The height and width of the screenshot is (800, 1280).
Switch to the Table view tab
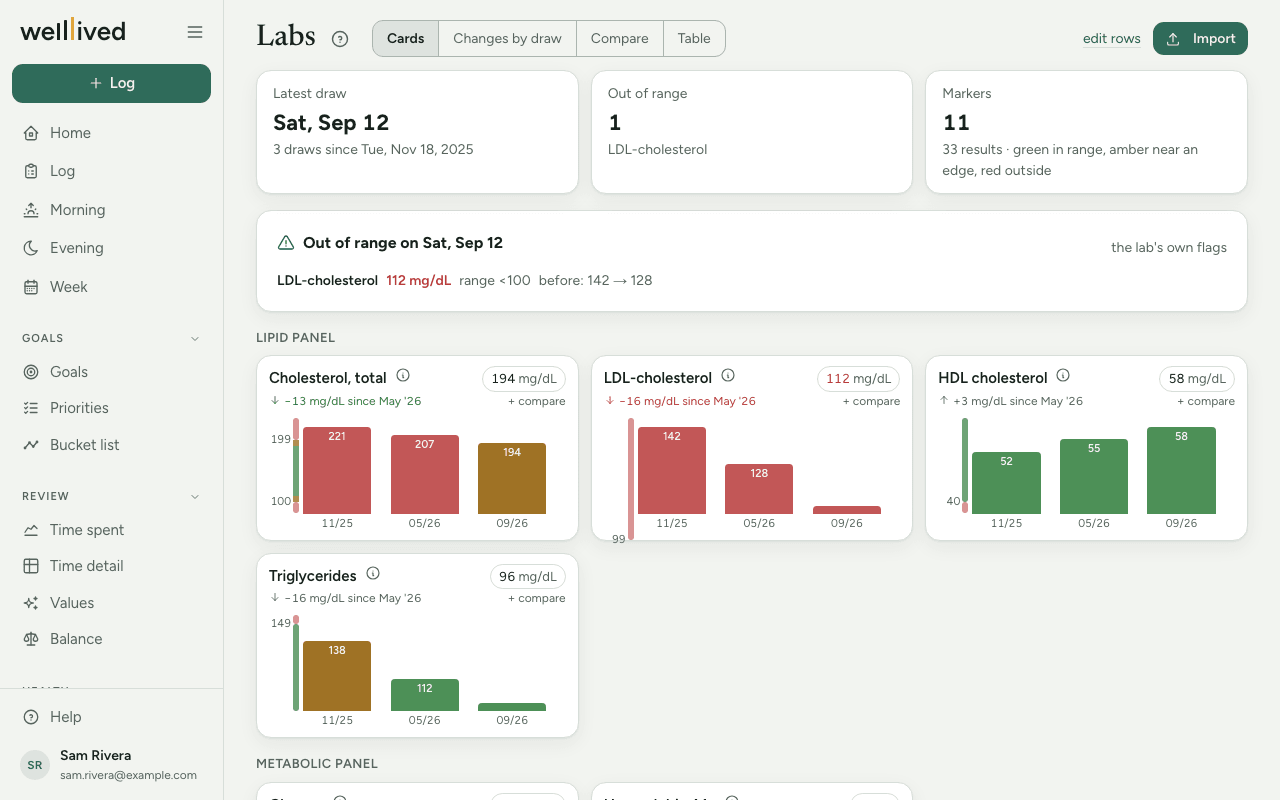(x=694, y=39)
